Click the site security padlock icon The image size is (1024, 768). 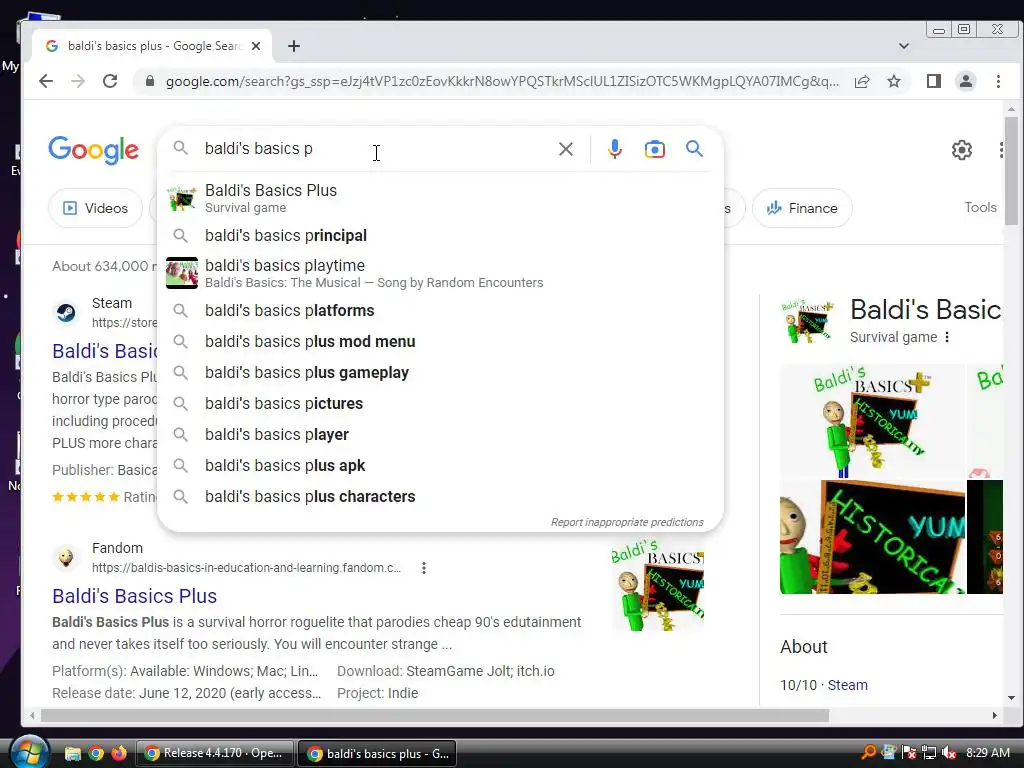[x=150, y=81]
